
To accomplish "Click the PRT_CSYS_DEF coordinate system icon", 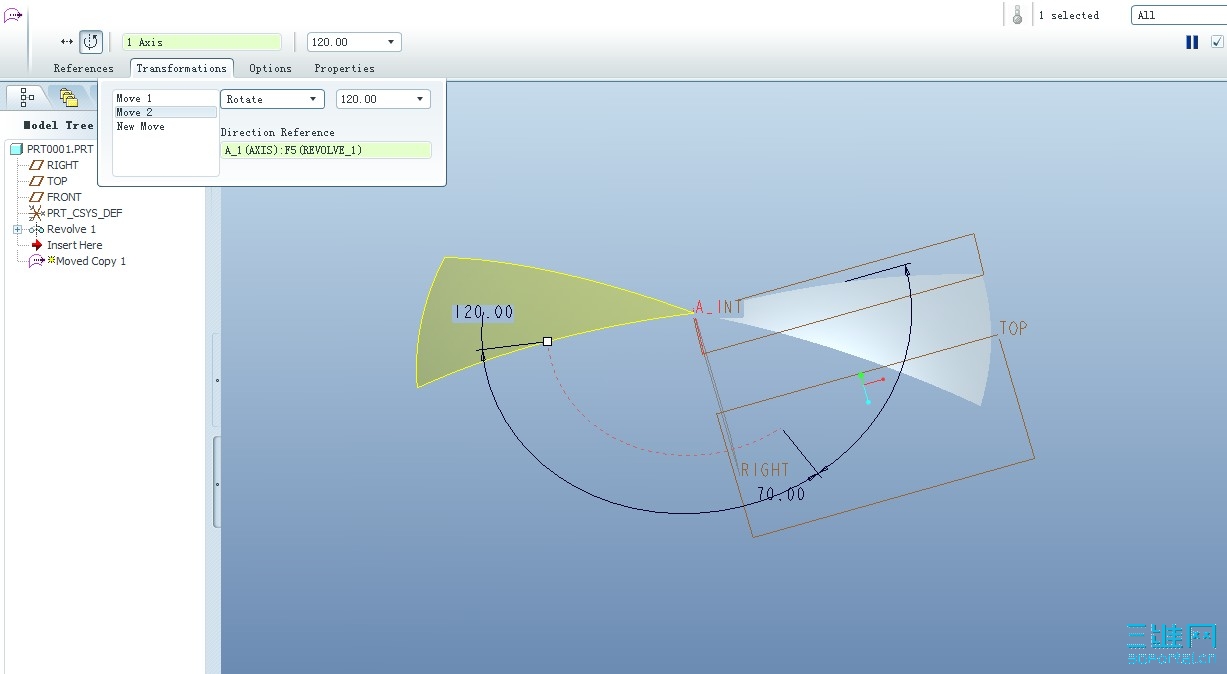I will [x=37, y=213].
